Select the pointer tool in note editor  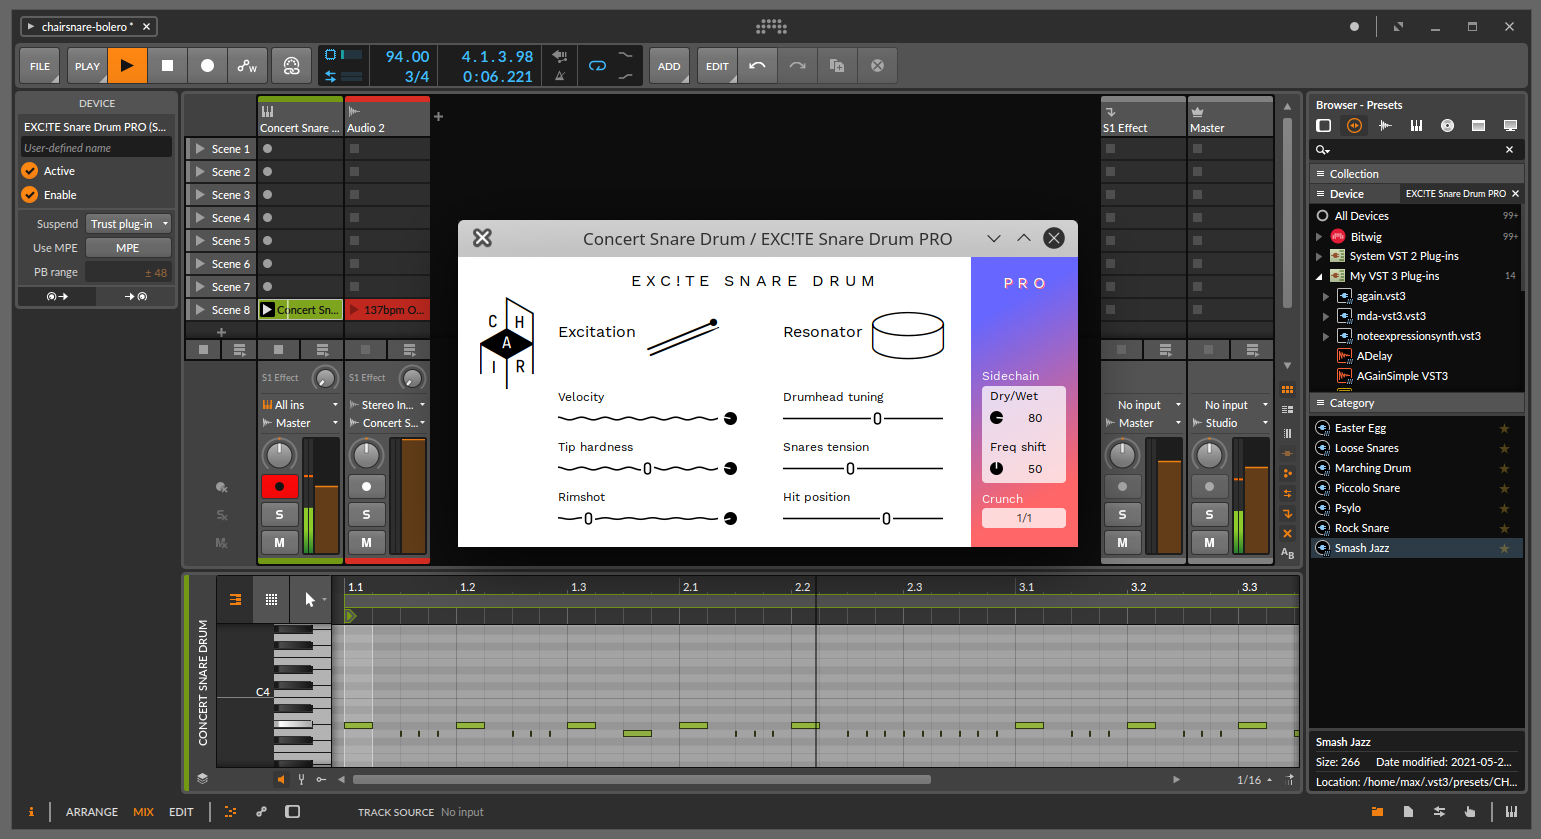309,600
